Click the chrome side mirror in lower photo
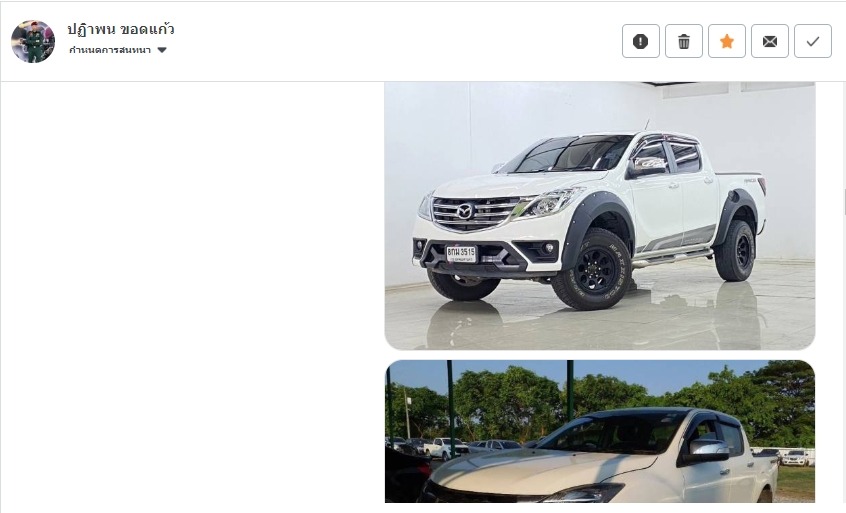 tap(708, 450)
